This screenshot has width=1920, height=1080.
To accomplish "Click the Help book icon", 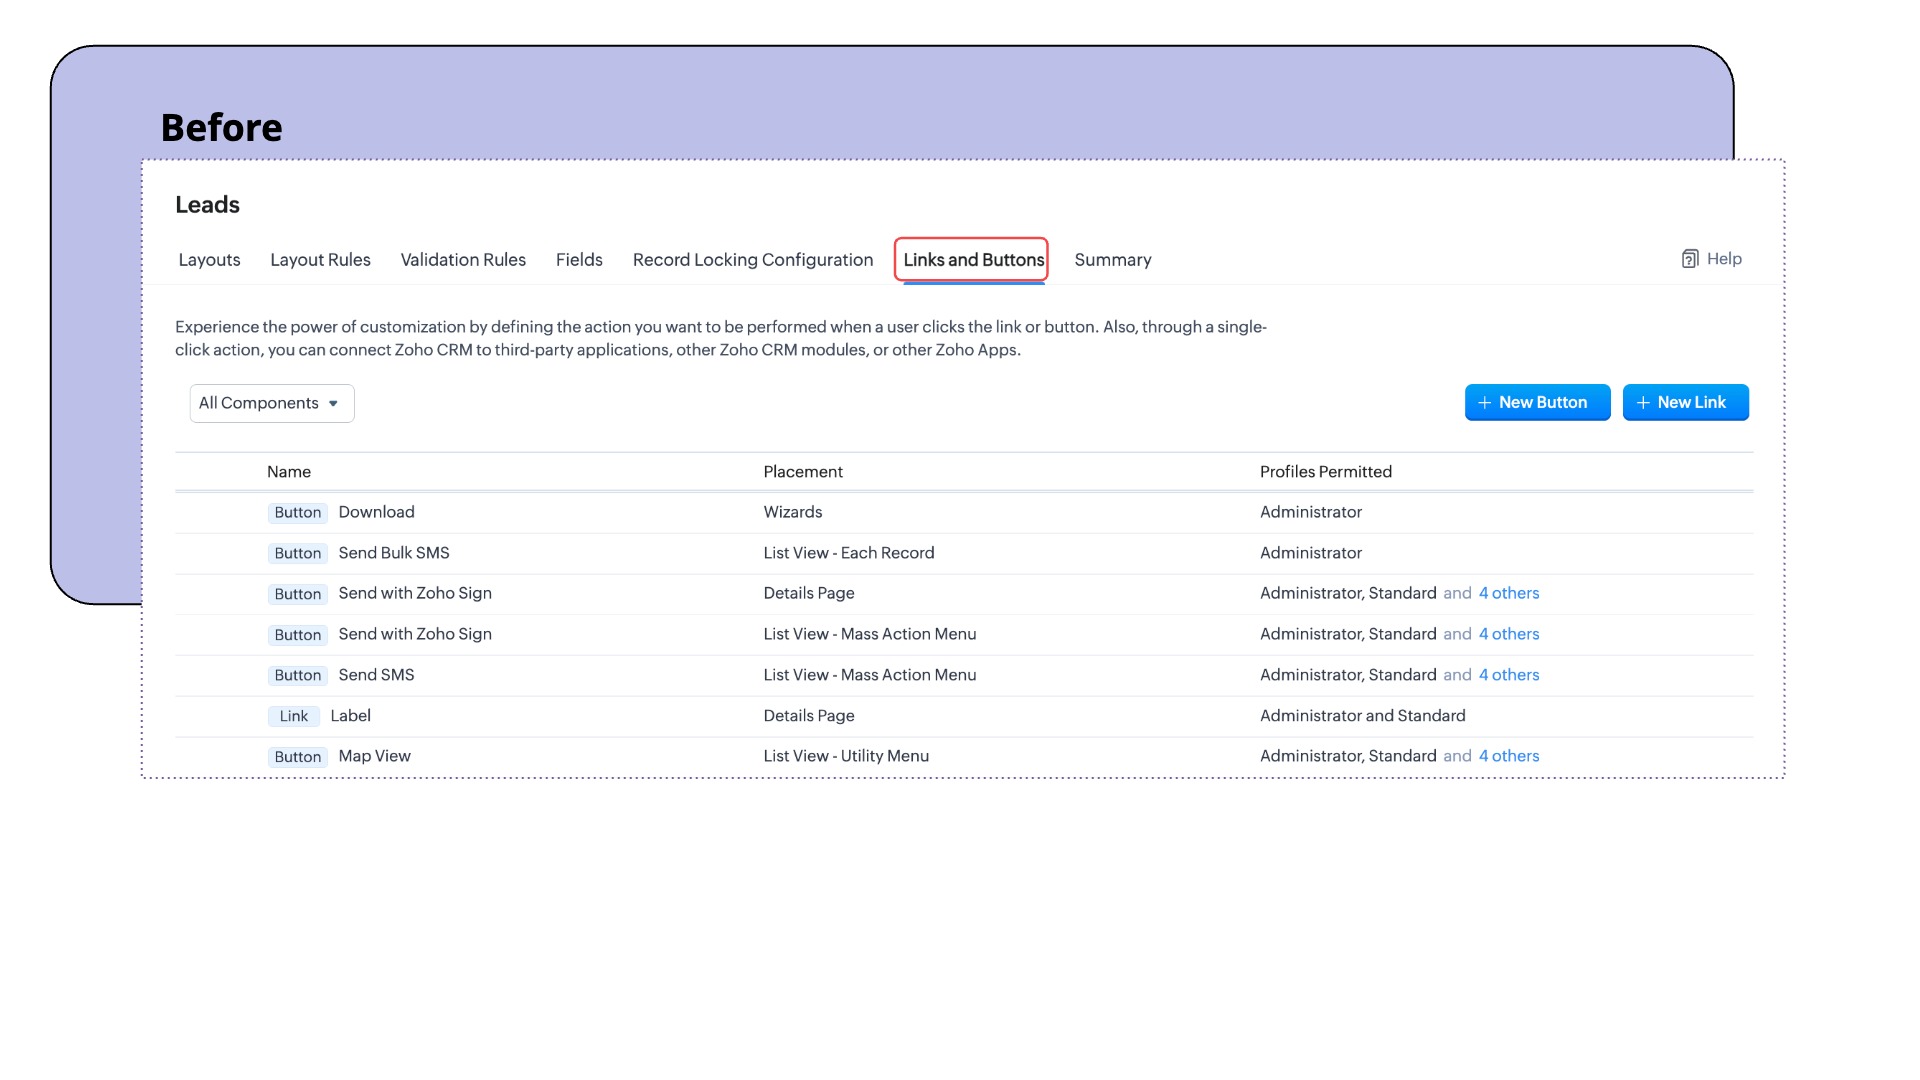I will tap(1690, 259).
